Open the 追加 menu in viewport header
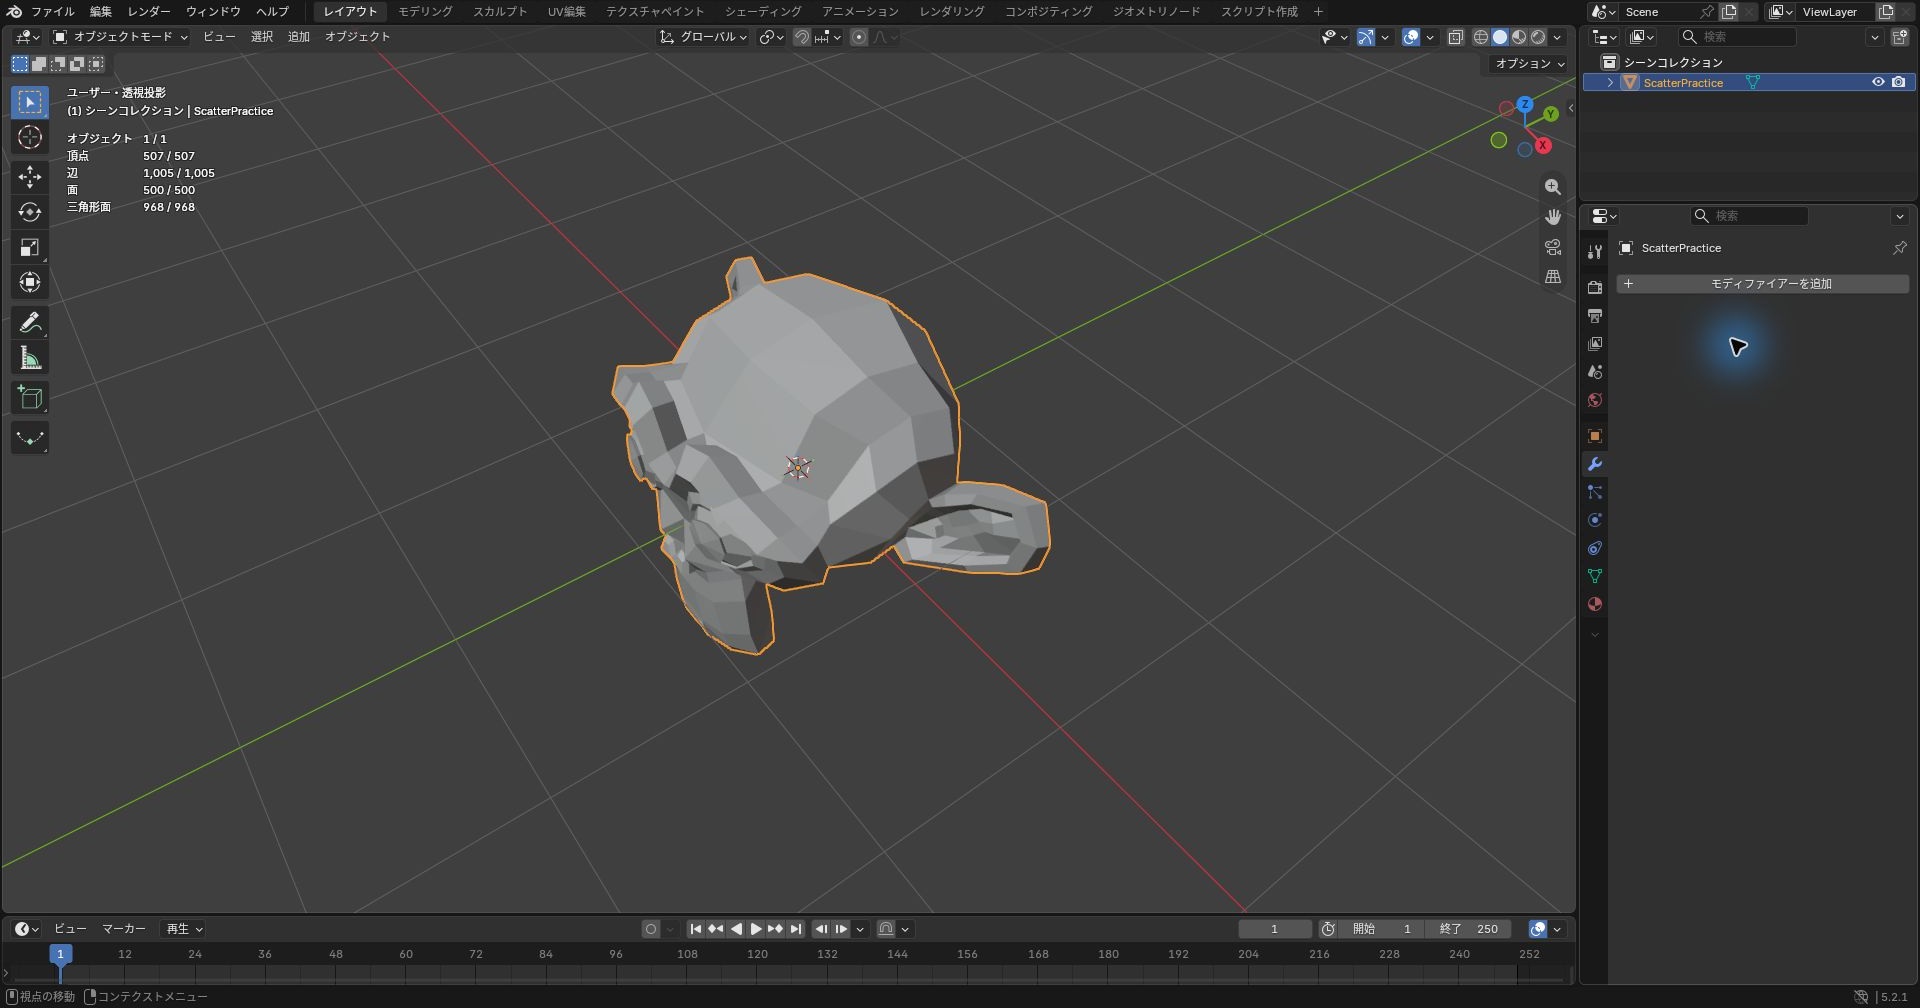 pyautogui.click(x=299, y=37)
